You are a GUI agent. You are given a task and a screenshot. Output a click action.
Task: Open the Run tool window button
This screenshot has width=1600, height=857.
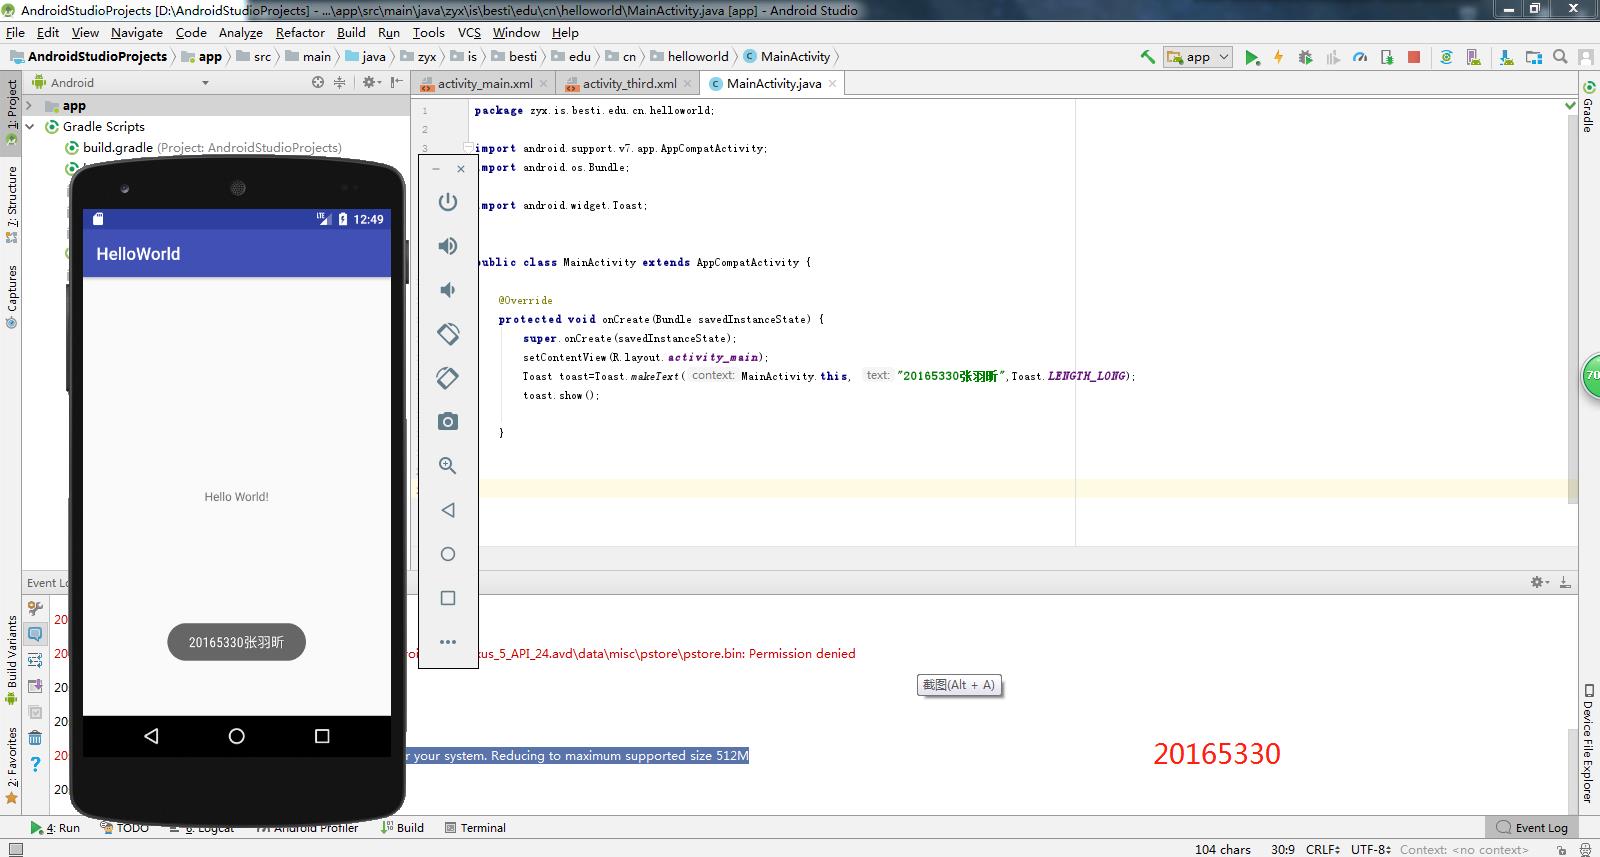pos(55,828)
